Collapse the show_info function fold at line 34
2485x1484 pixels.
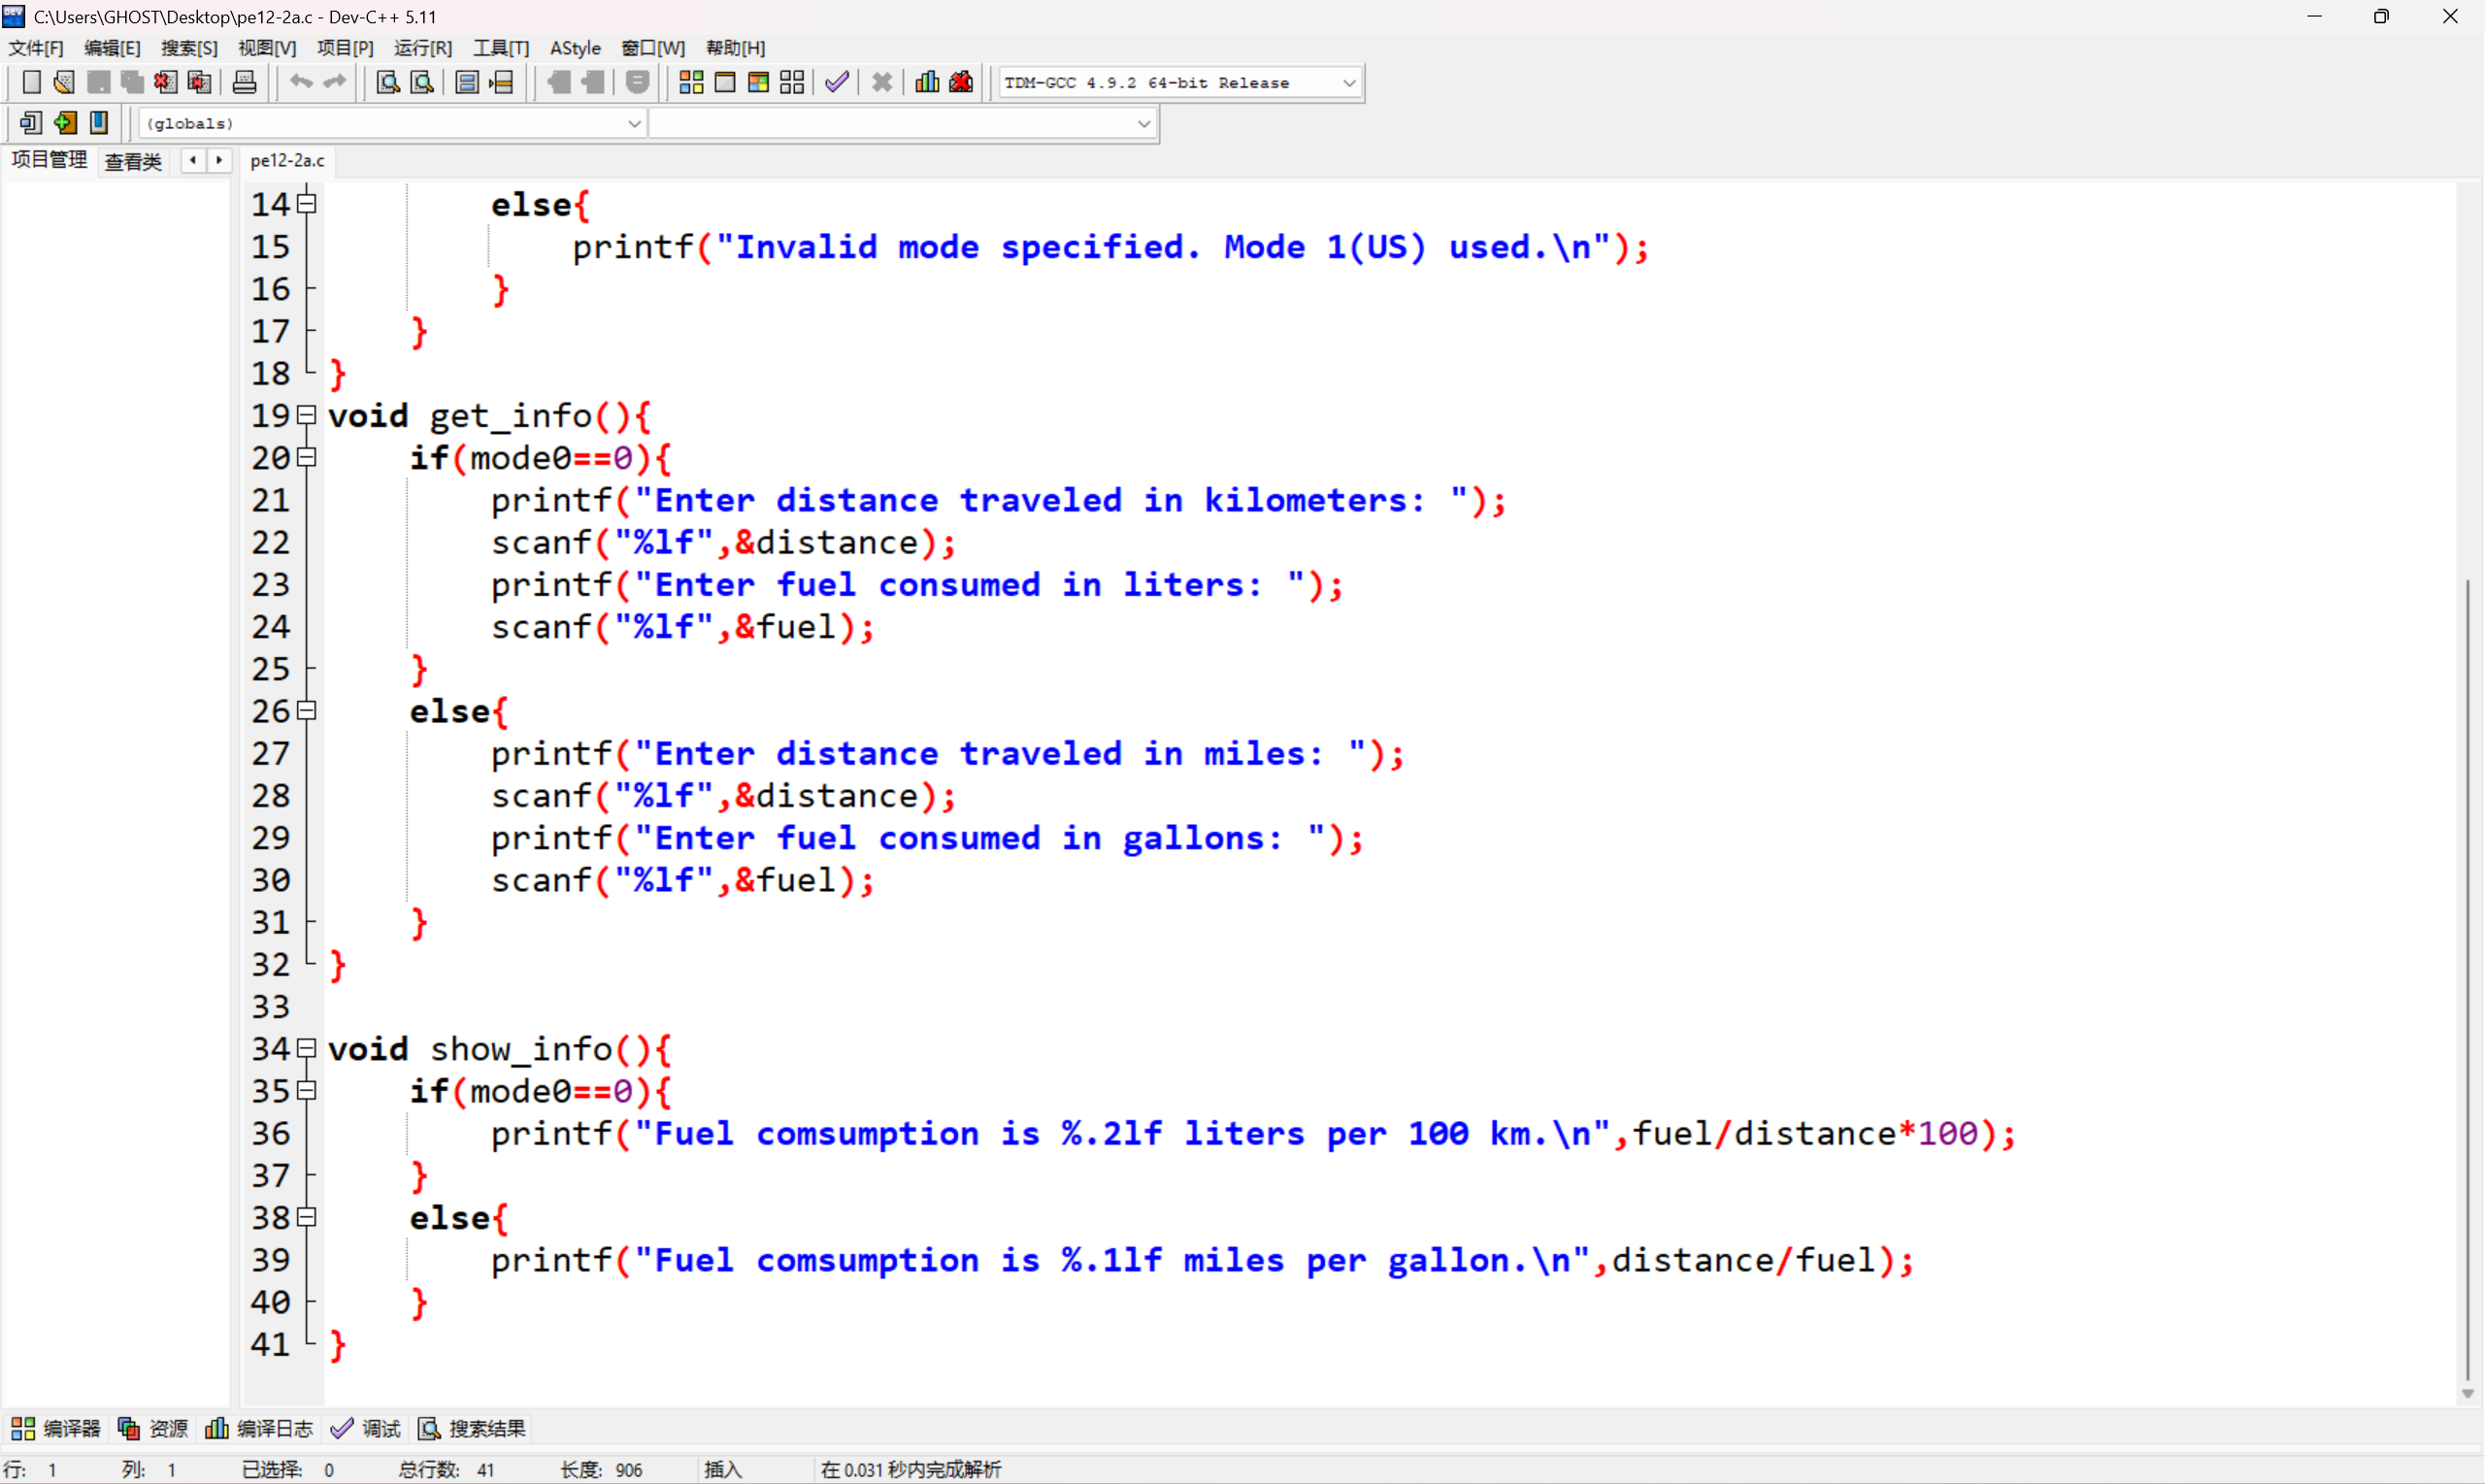coord(308,1048)
